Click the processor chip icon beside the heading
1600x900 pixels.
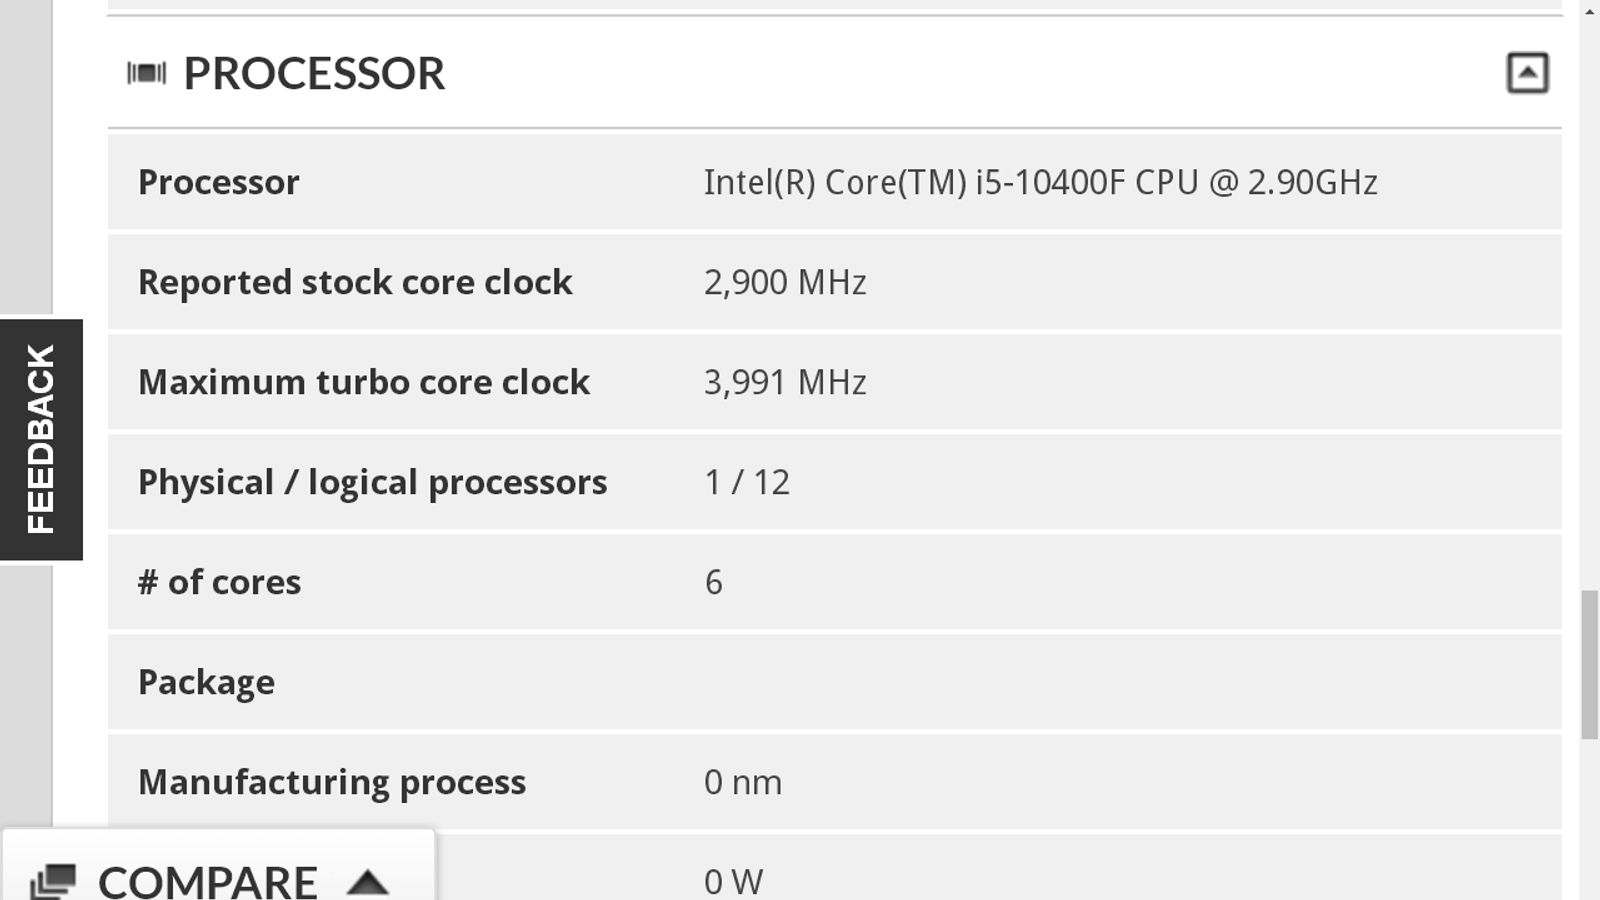(146, 73)
